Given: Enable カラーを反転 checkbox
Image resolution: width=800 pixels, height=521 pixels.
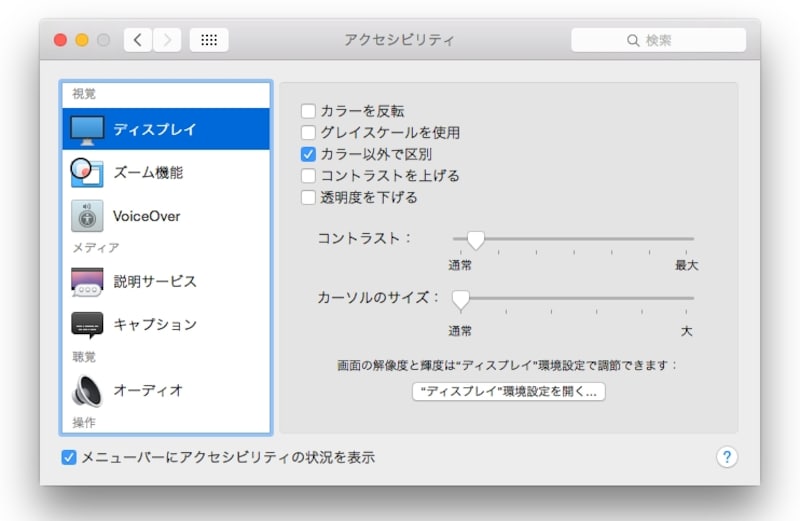Looking at the screenshot, I should click(308, 111).
